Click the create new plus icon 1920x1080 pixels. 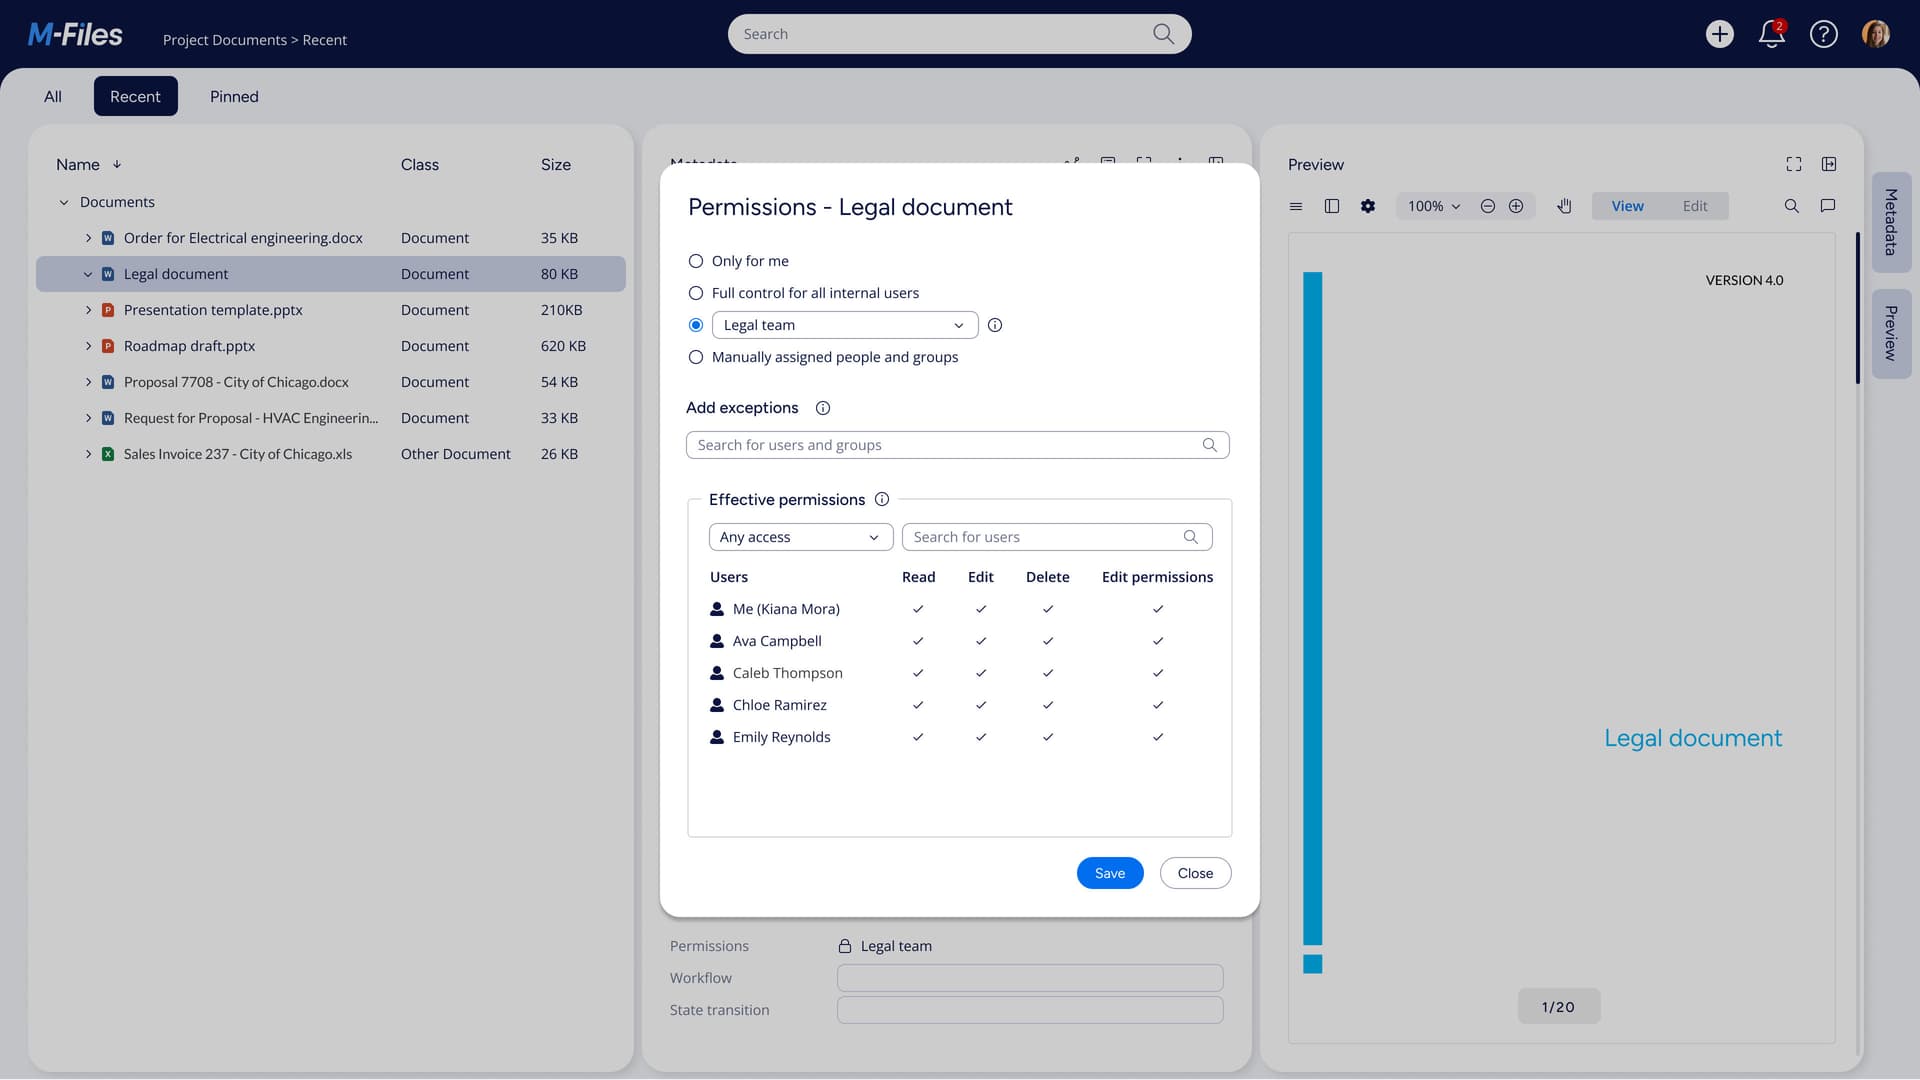(1719, 34)
